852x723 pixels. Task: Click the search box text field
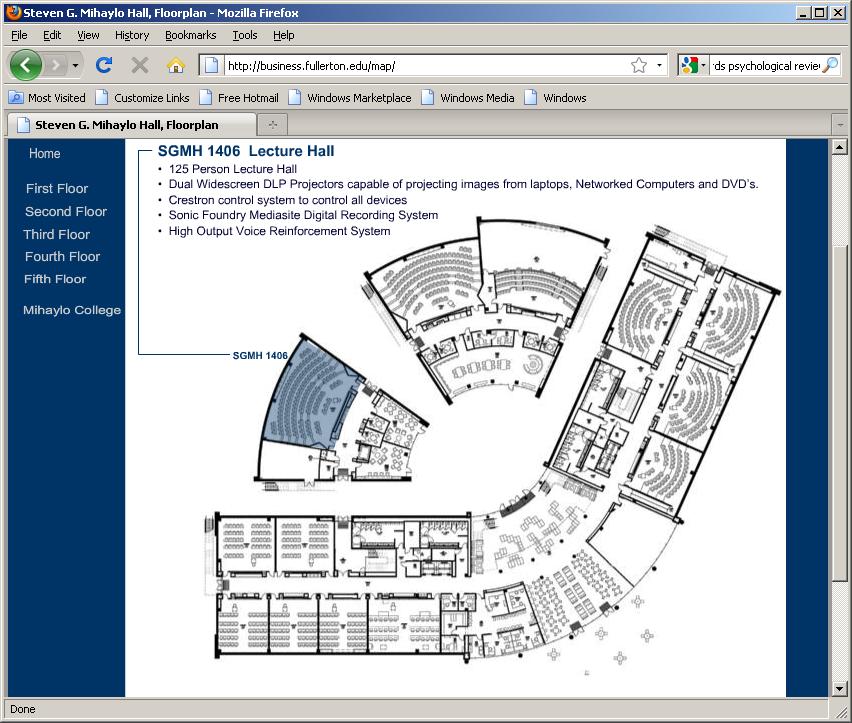click(x=766, y=66)
